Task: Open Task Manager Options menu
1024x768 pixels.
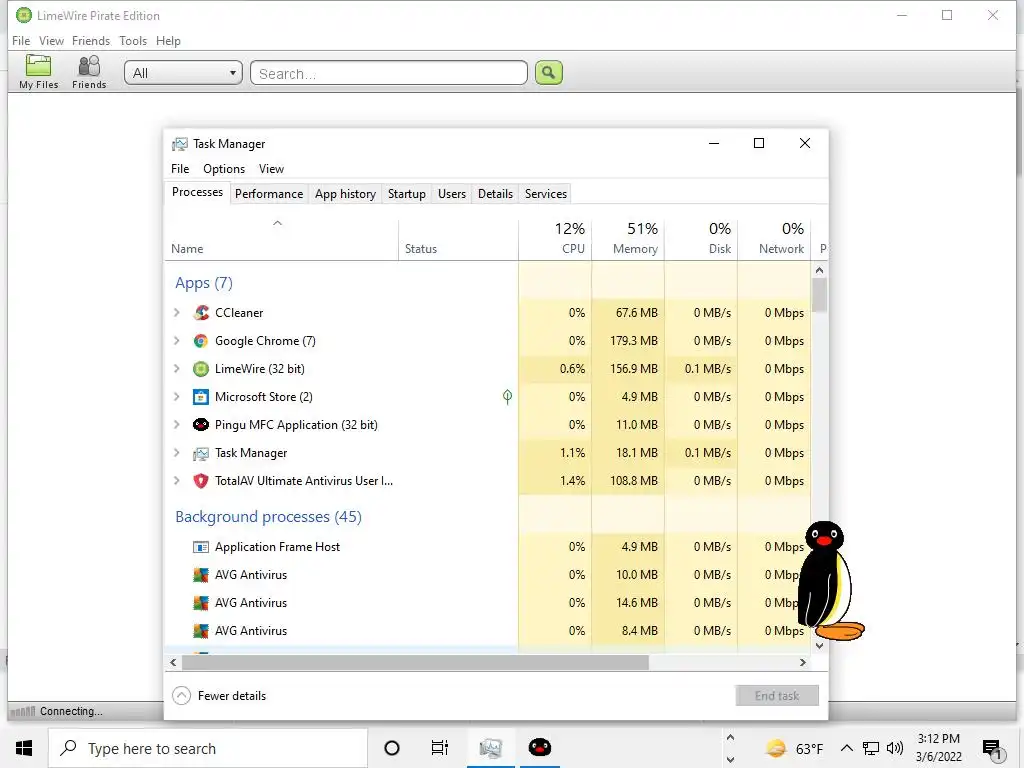Action: coord(224,168)
